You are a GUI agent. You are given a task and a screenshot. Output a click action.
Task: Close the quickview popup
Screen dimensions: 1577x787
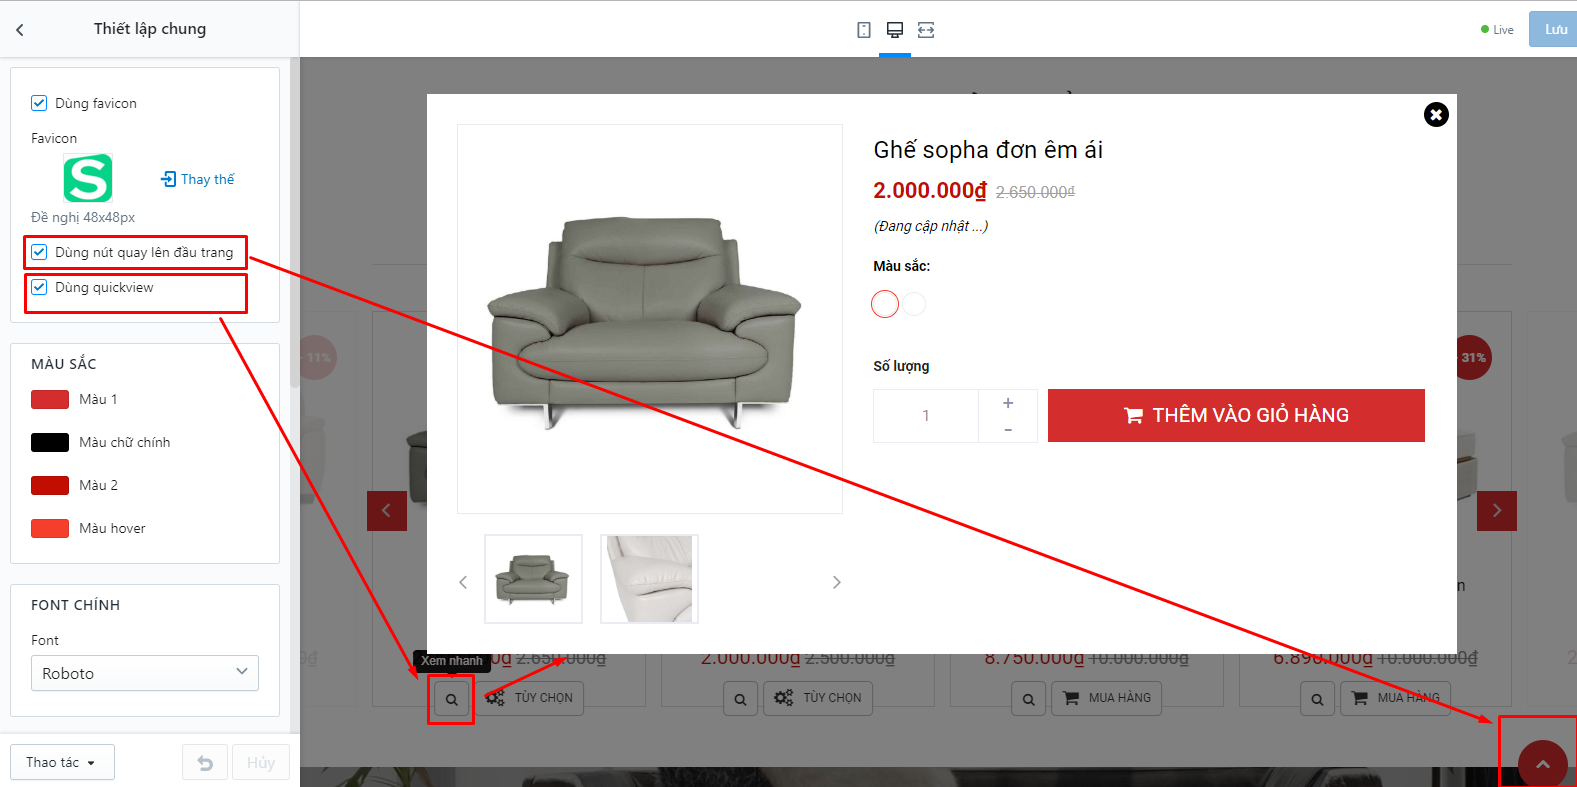point(1436,115)
